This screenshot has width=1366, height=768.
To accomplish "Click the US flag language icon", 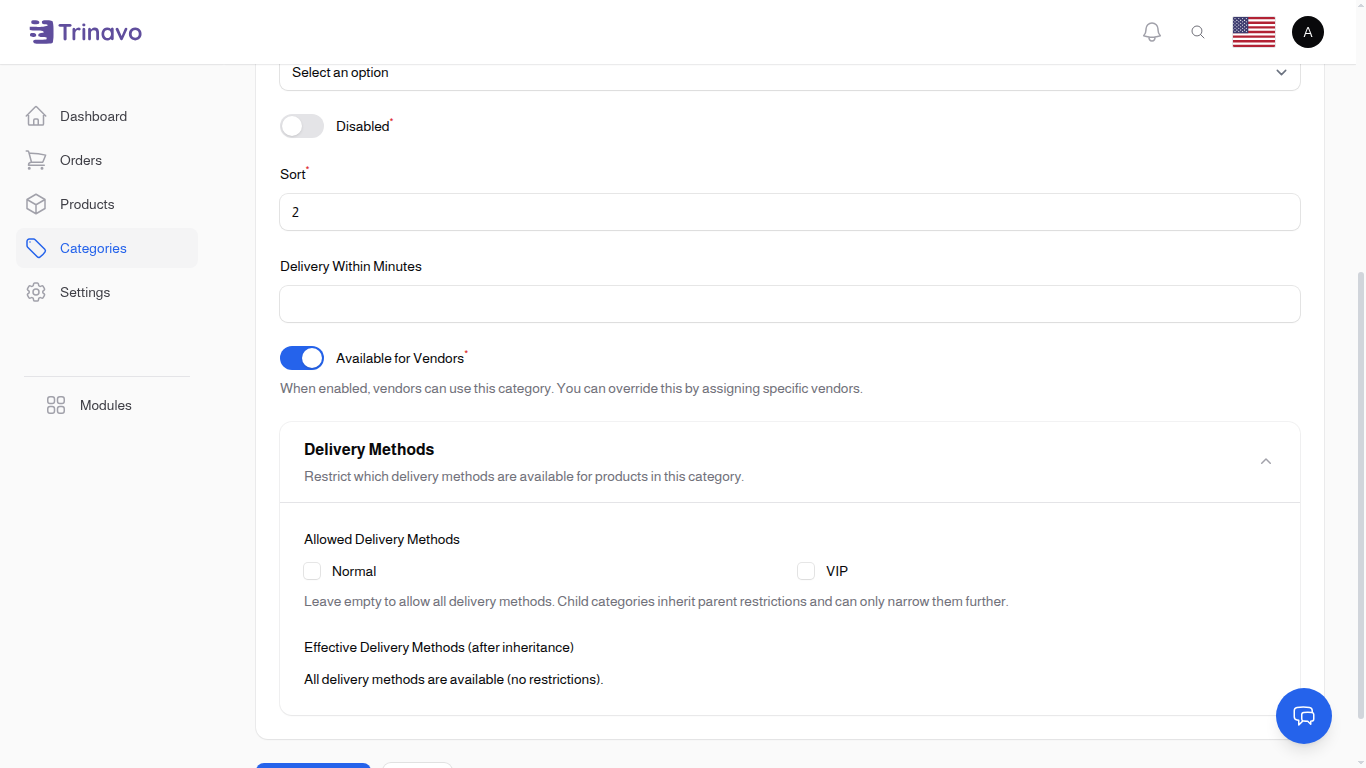I will [x=1253, y=32].
